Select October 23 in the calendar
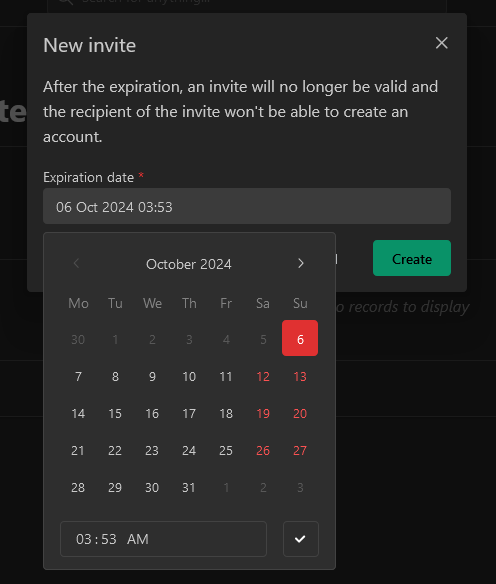The height and width of the screenshot is (584, 496). point(152,451)
